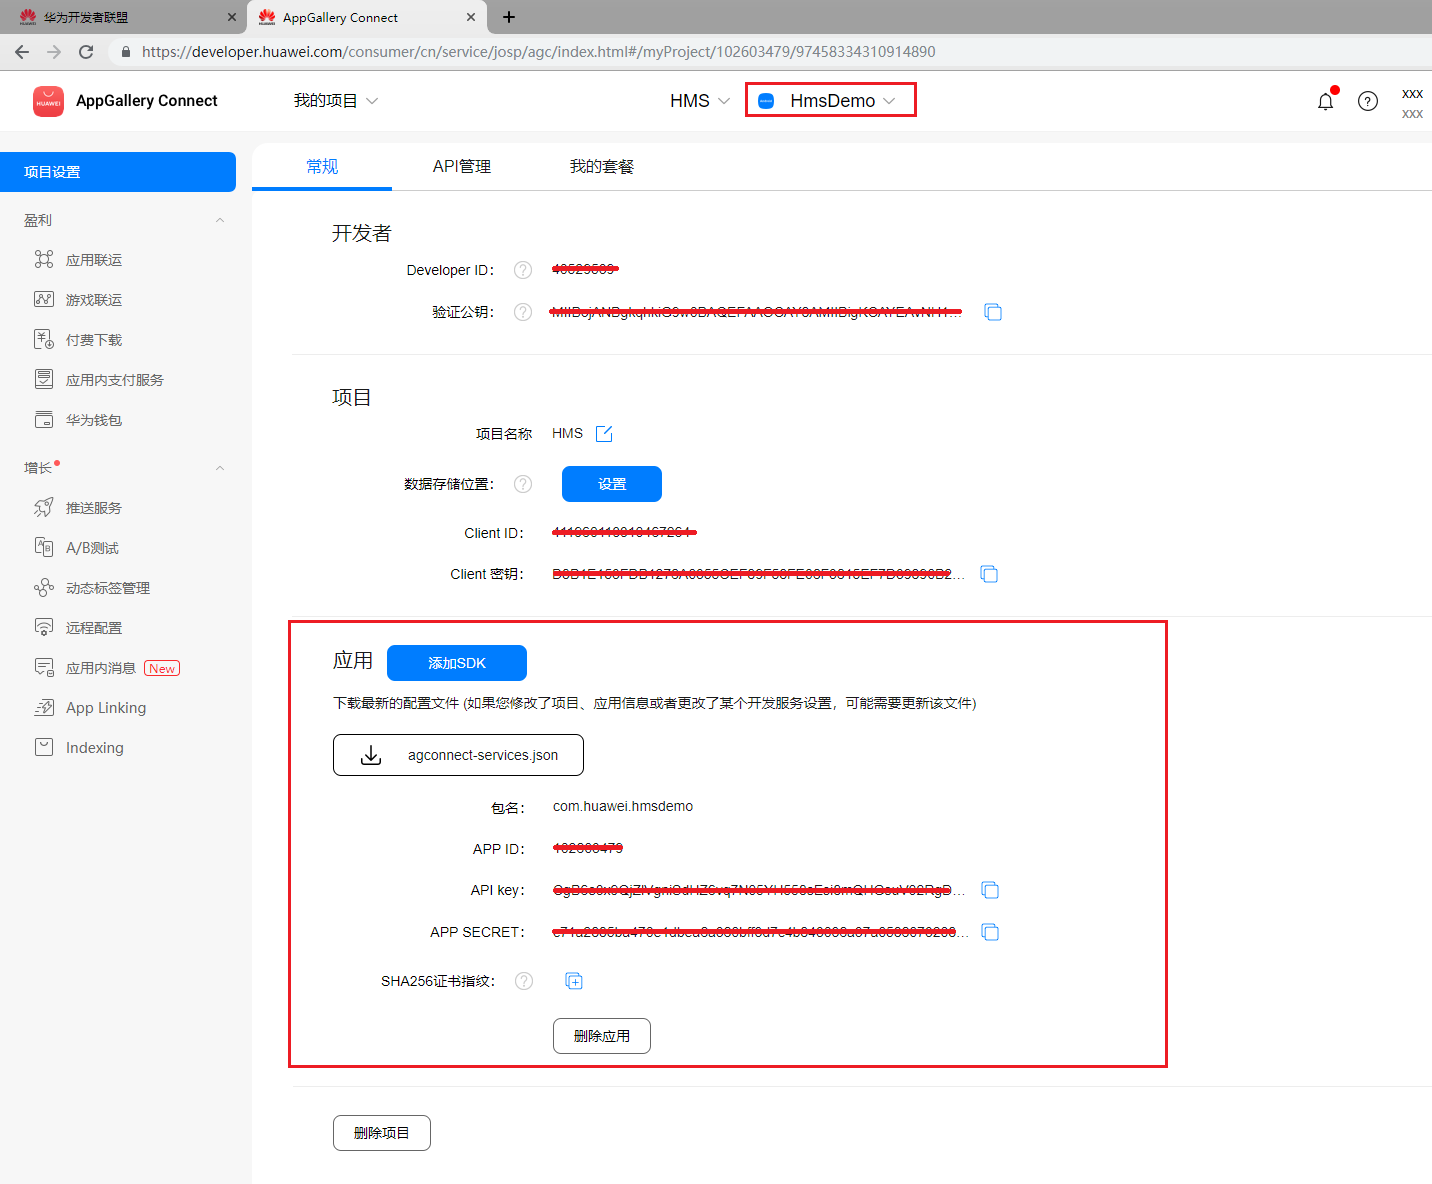Open the 我的项目 dropdown
The width and height of the screenshot is (1432, 1184).
336,101
